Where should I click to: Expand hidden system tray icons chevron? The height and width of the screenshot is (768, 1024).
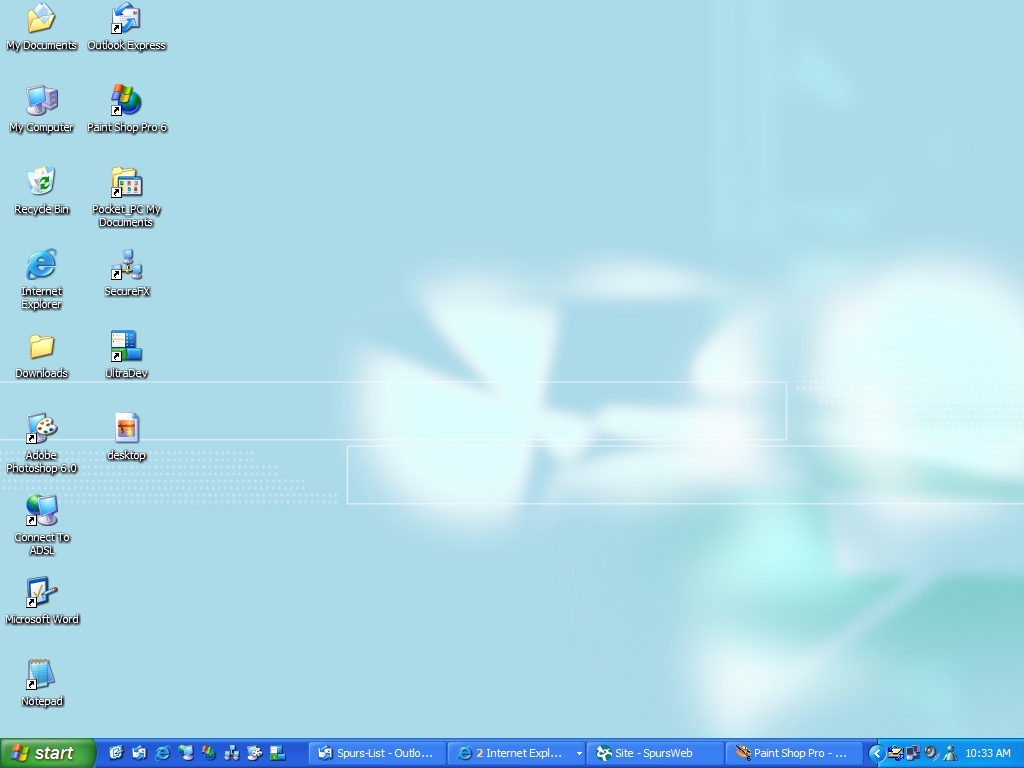tap(876, 753)
